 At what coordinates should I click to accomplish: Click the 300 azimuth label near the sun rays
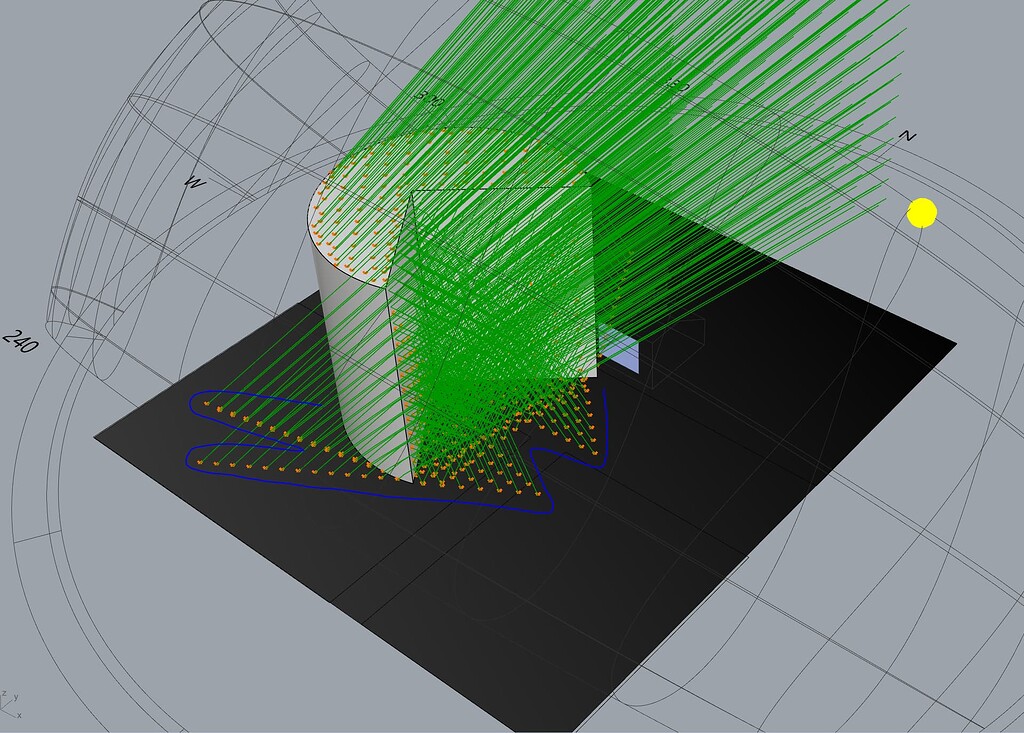pos(430,98)
